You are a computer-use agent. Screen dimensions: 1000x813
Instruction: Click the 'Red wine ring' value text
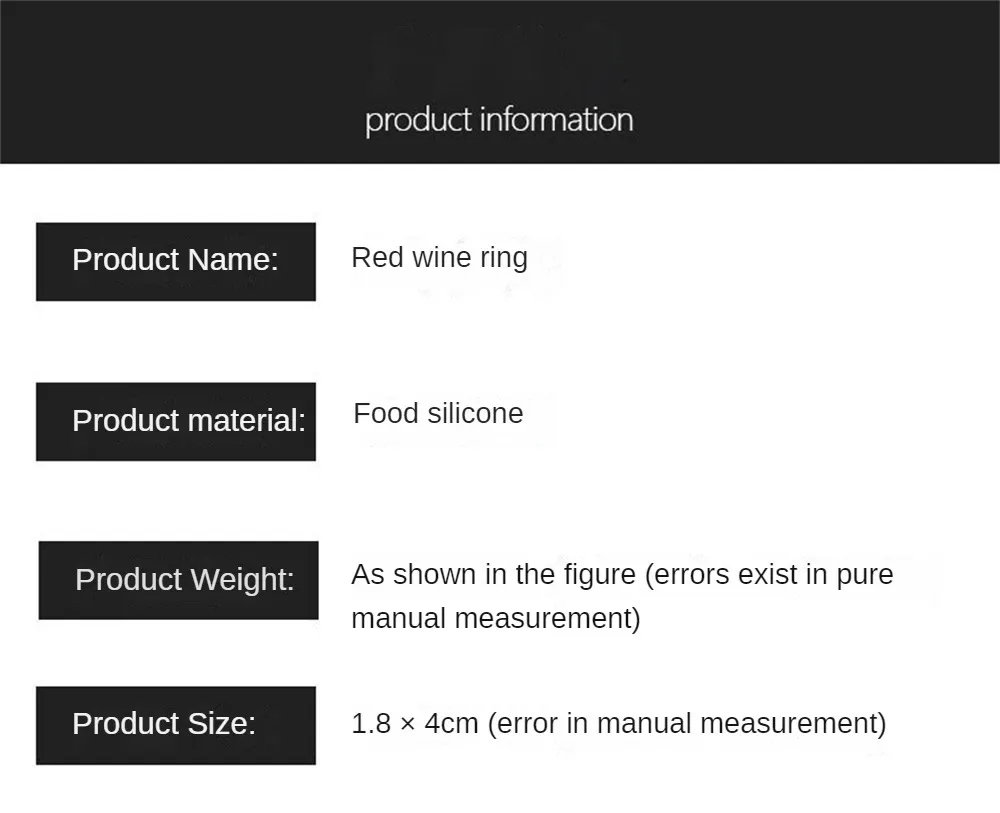[x=439, y=258]
